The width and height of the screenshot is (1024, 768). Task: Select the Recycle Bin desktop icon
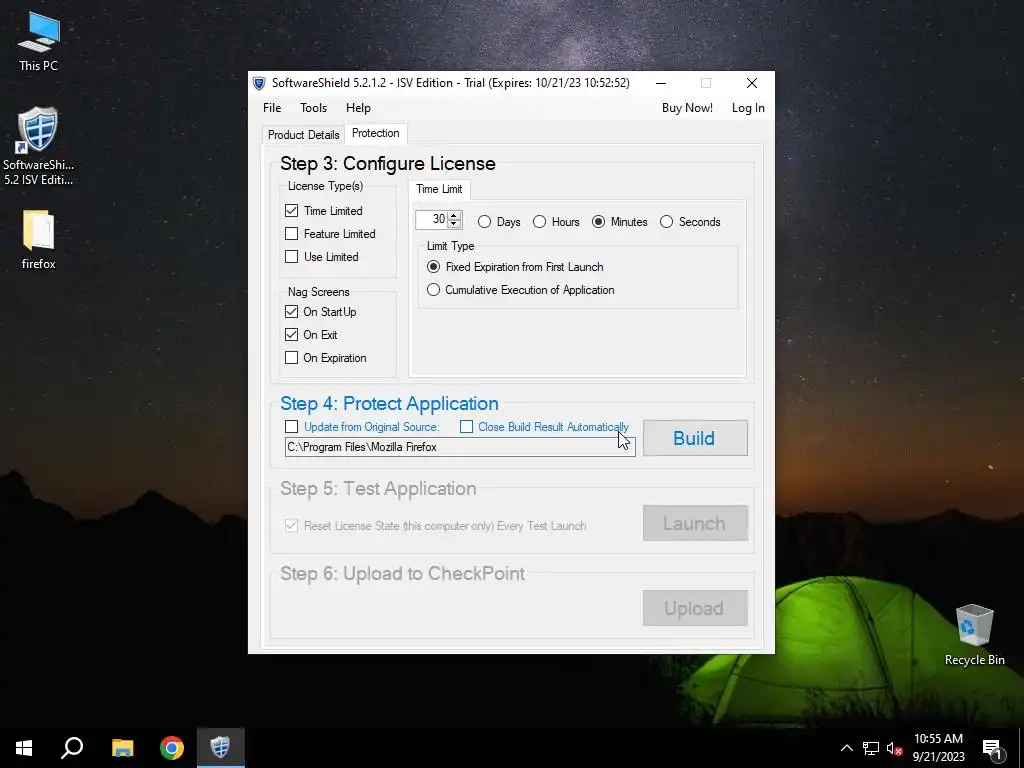pyautogui.click(x=974, y=634)
